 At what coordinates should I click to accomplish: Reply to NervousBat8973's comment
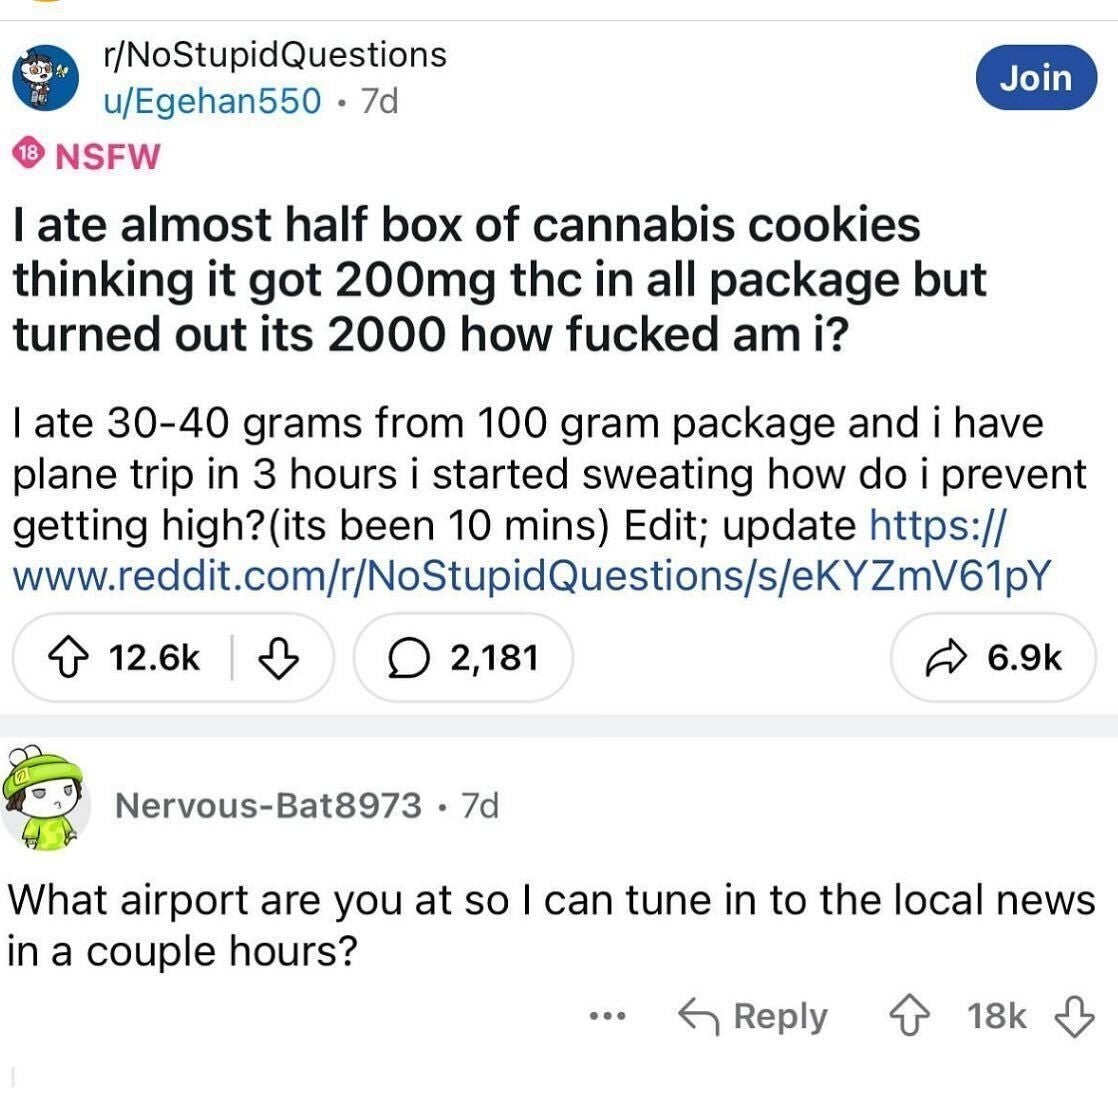click(753, 1016)
